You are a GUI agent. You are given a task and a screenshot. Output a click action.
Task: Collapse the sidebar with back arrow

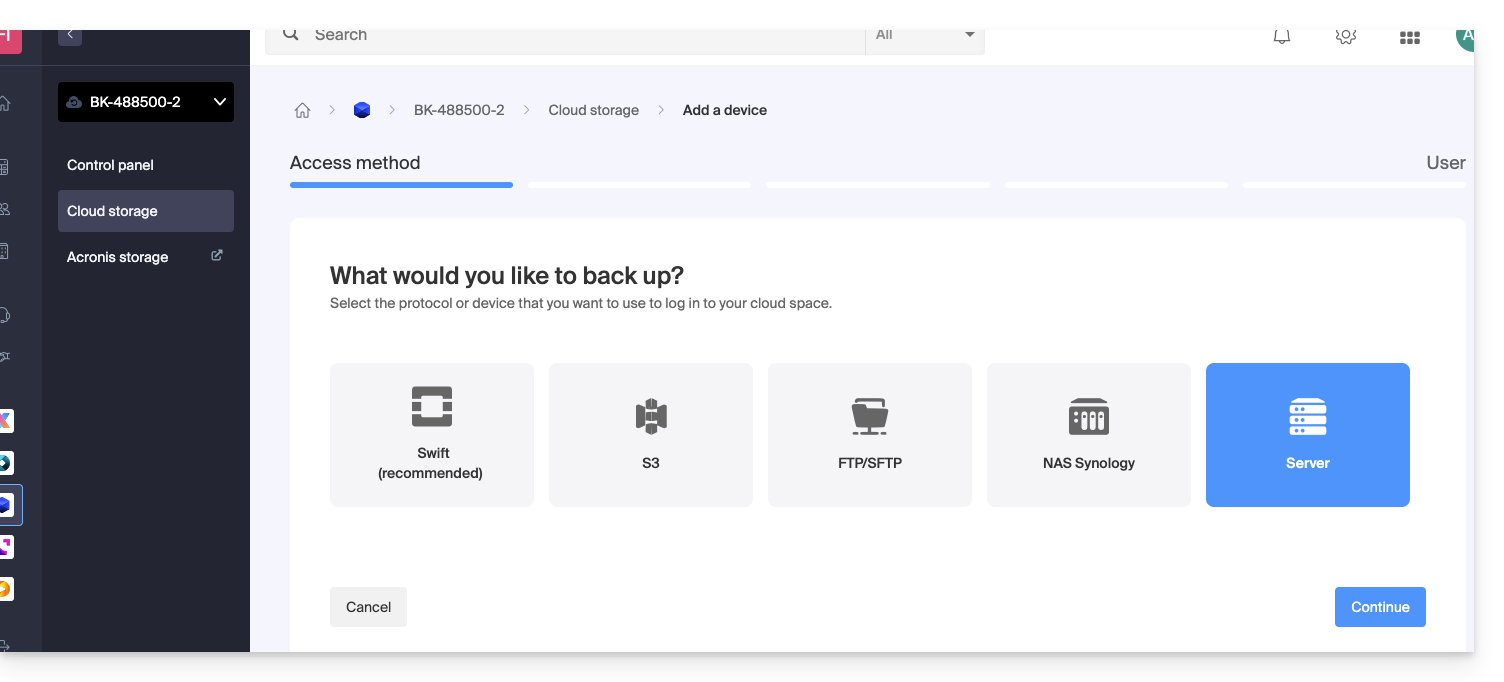[x=70, y=35]
